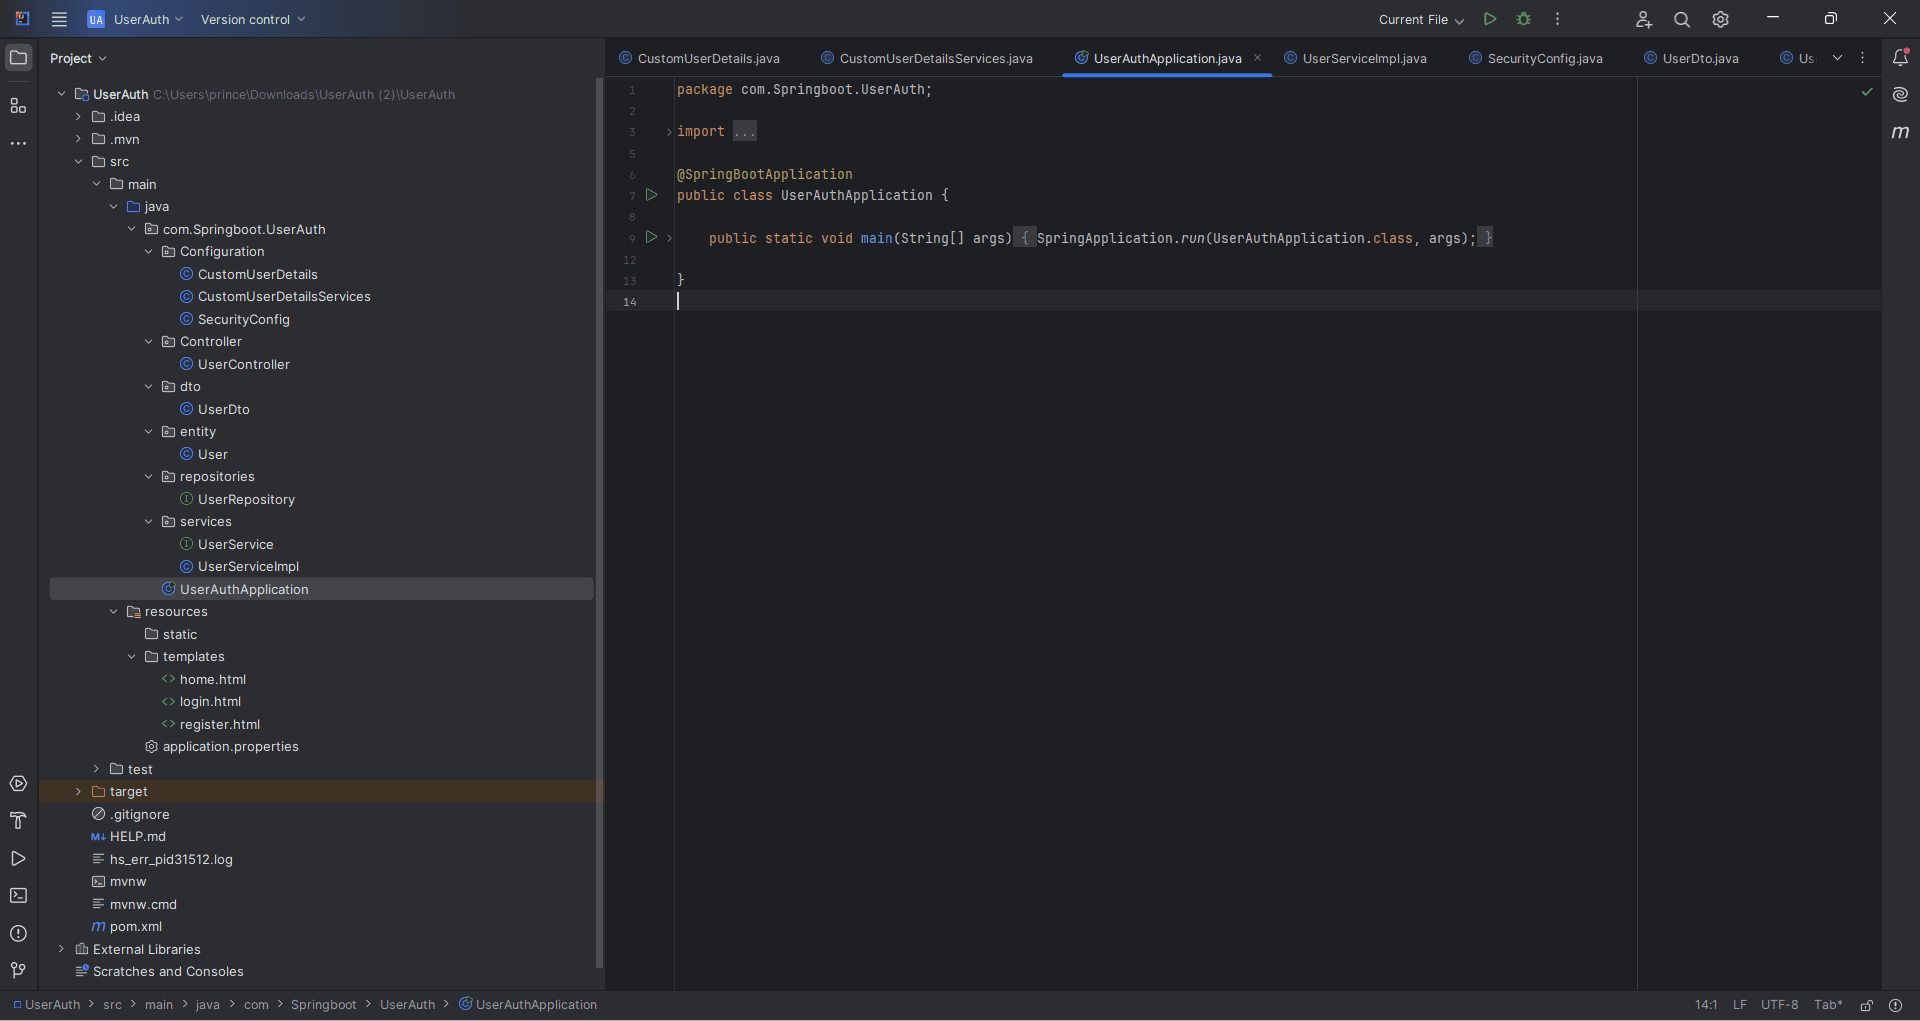Screen dimensions: 1920x1021
Task: Open the Notifications bell icon
Action: pyautogui.click(x=1900, y=58)
